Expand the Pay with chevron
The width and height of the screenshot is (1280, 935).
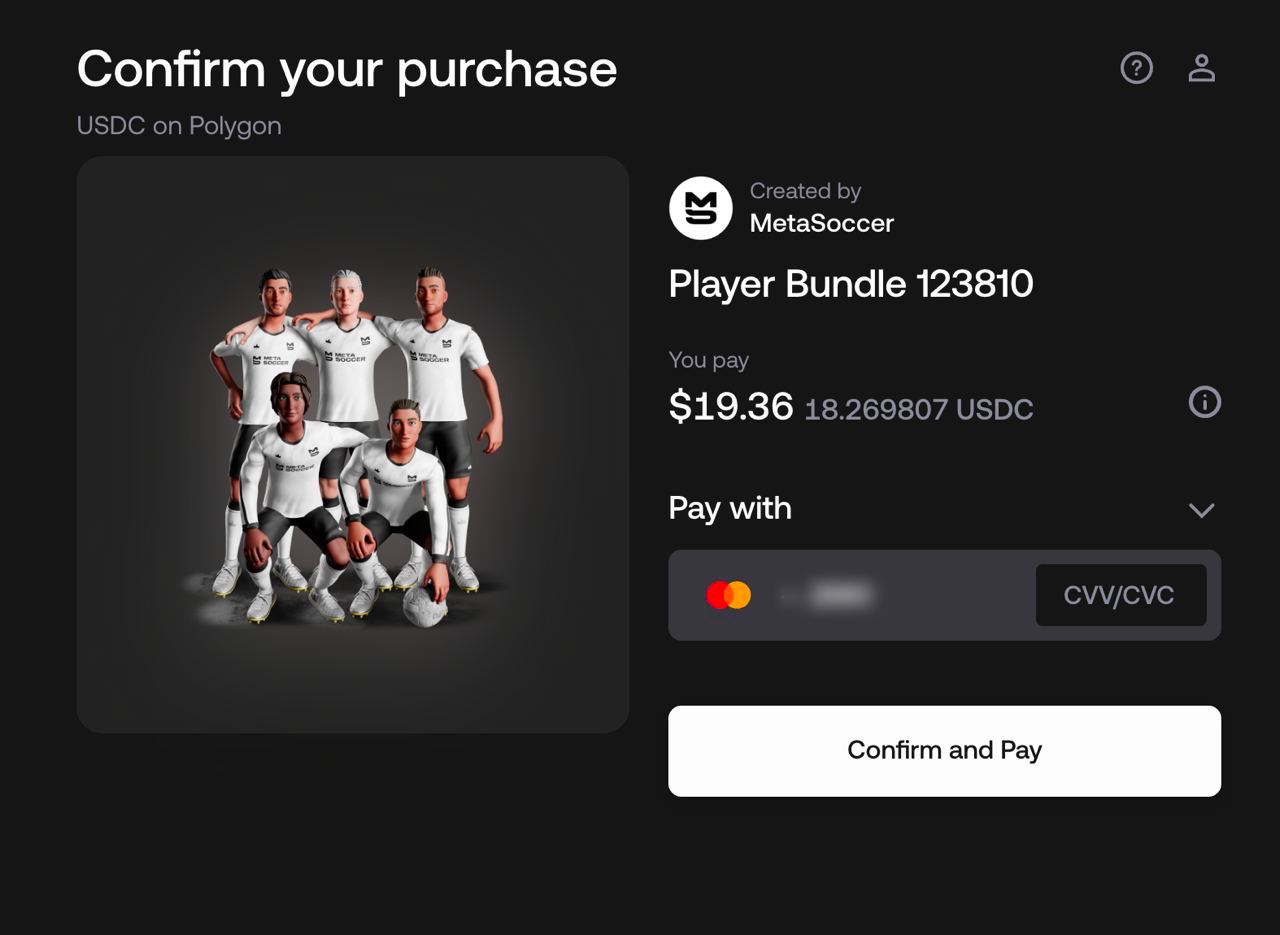[x=1201, y=510]
